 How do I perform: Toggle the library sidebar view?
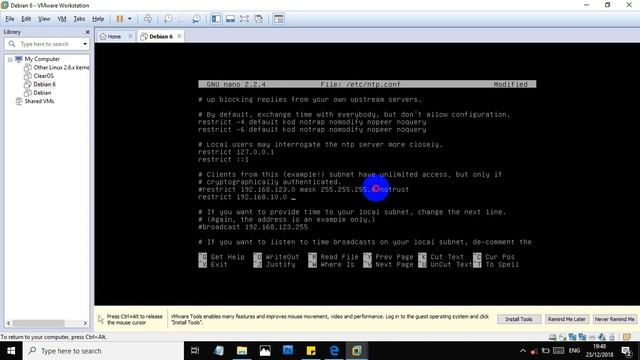216,19
